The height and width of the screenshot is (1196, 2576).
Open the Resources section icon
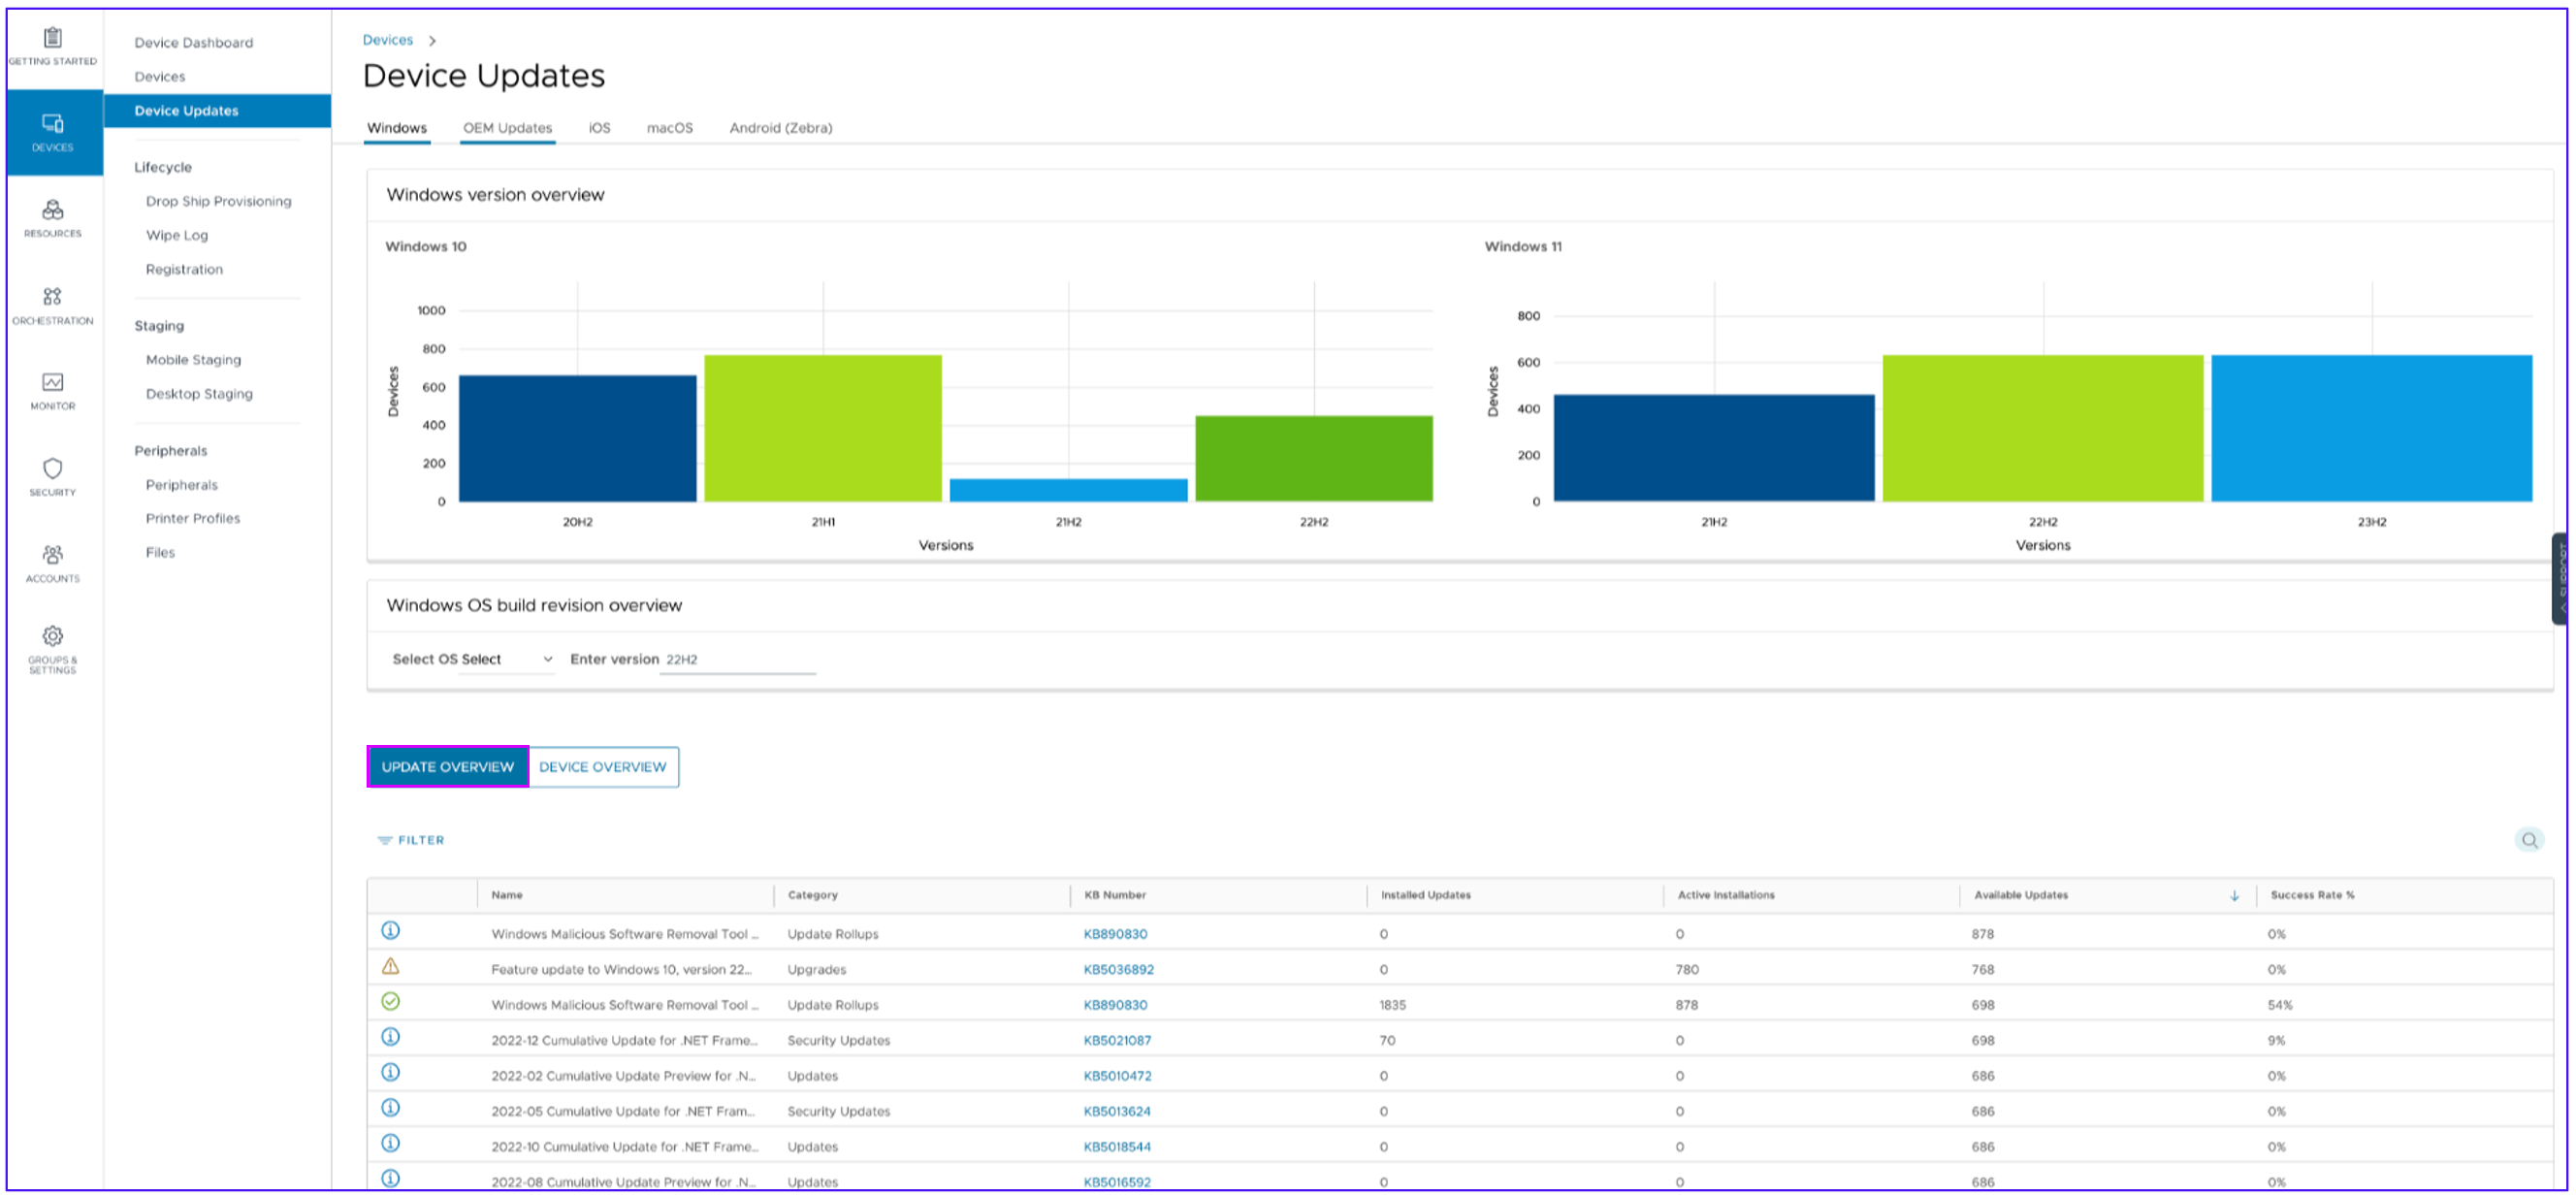(53, 210)
